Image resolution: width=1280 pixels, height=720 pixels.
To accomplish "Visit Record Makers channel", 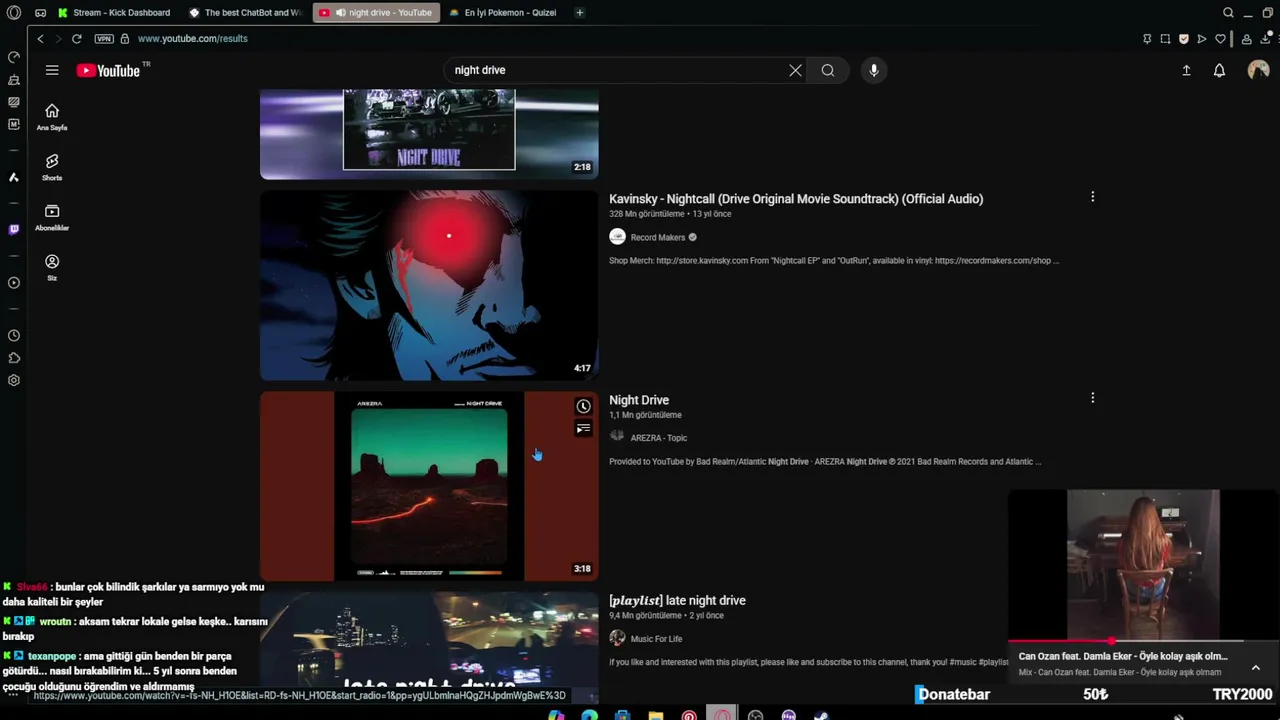I will 657,237.
